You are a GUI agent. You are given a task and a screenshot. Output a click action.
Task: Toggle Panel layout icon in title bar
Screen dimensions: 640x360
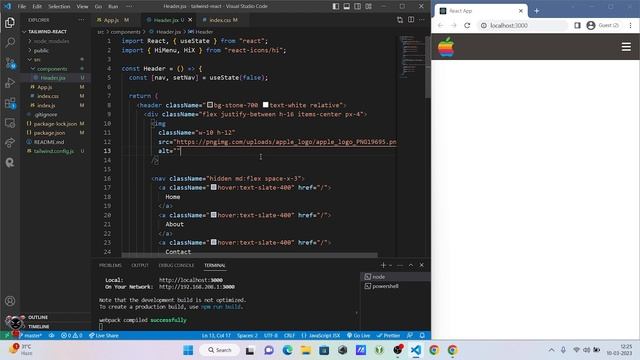coord(347,6)
